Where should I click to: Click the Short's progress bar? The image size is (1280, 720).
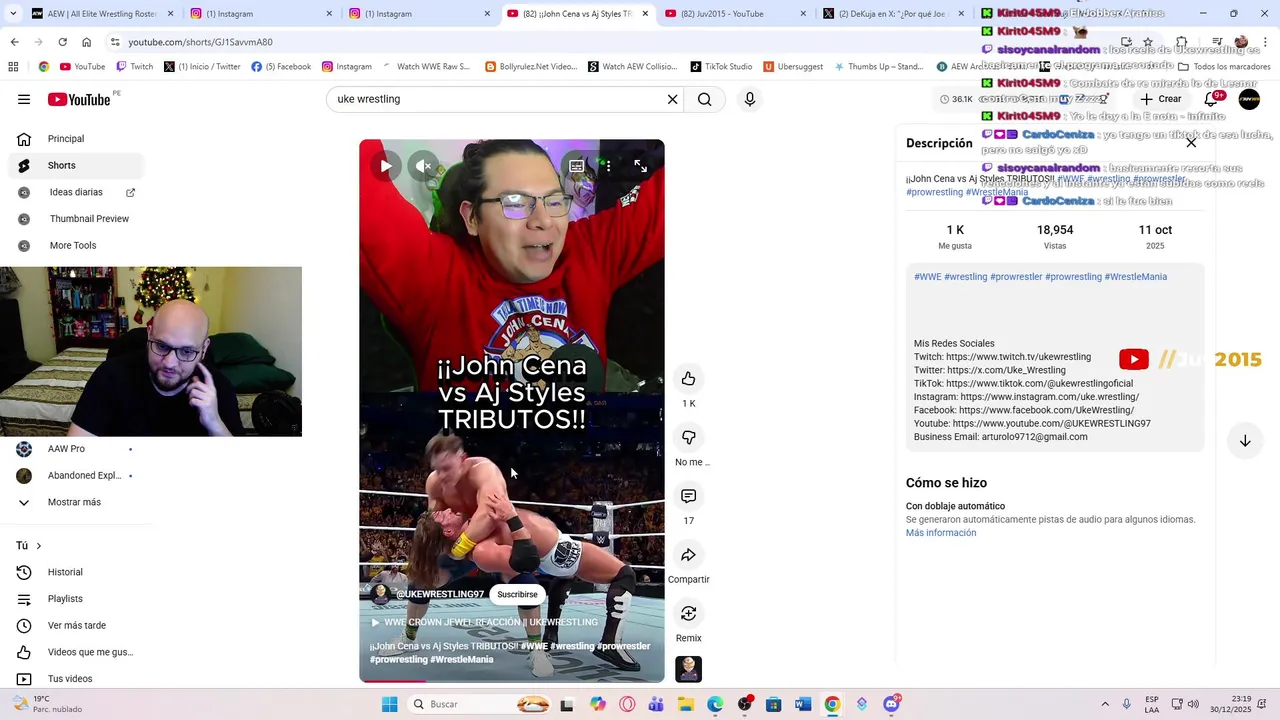point(512,681)
